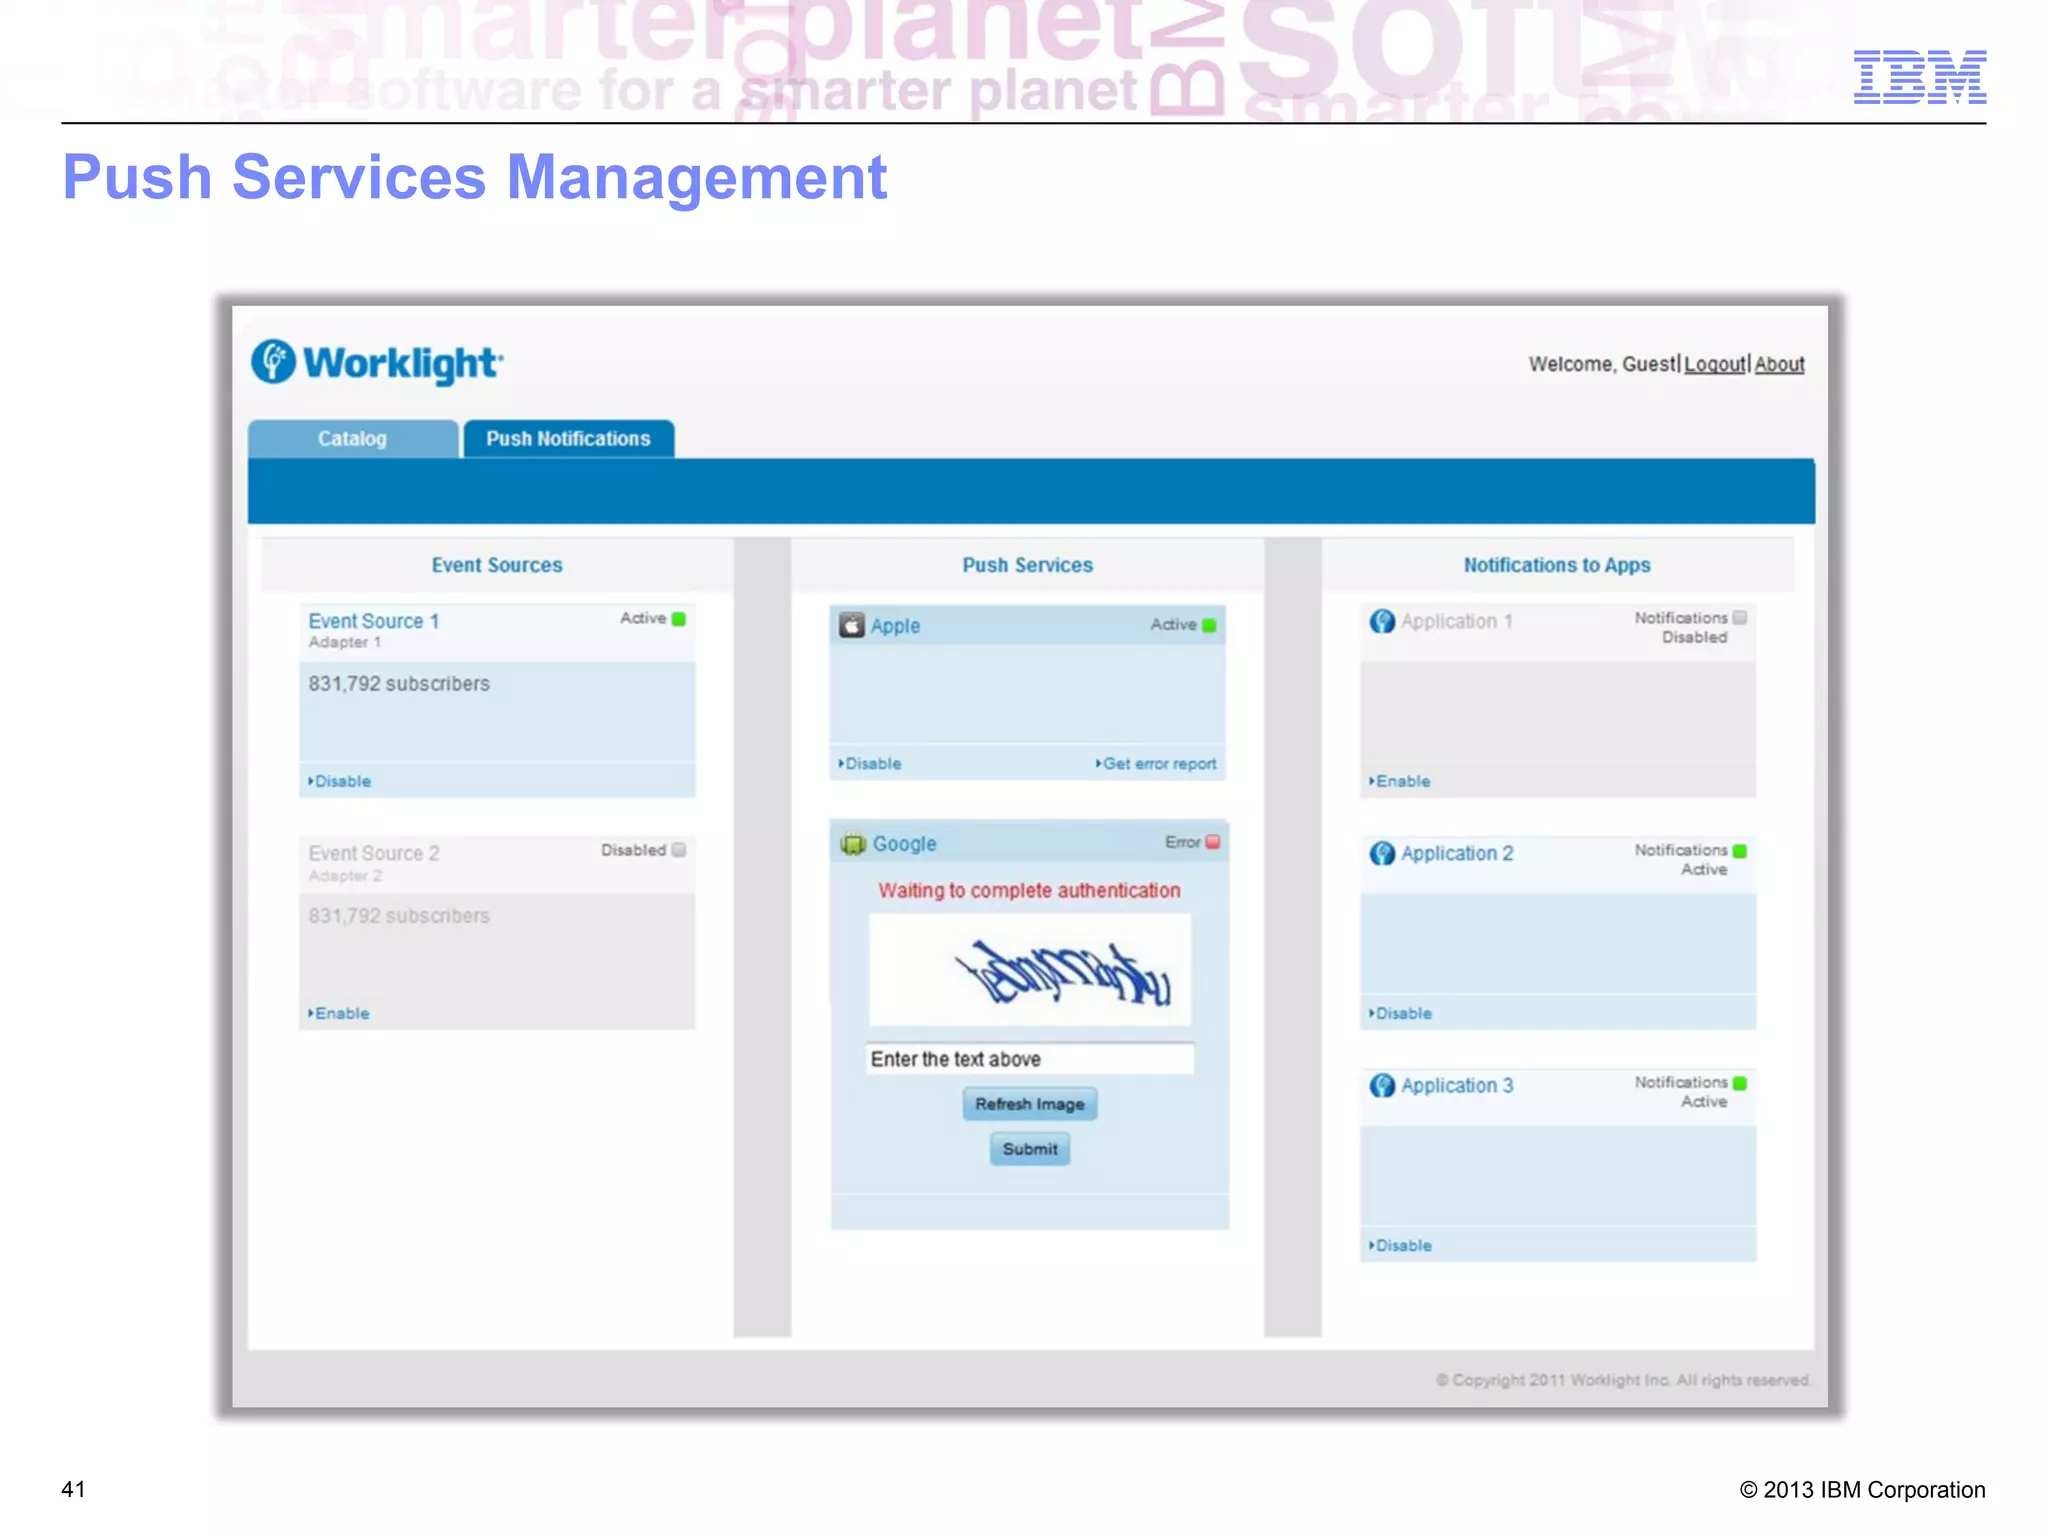
Task: Focus the 'Enter the text above' field
Action: [1030, 1059]
